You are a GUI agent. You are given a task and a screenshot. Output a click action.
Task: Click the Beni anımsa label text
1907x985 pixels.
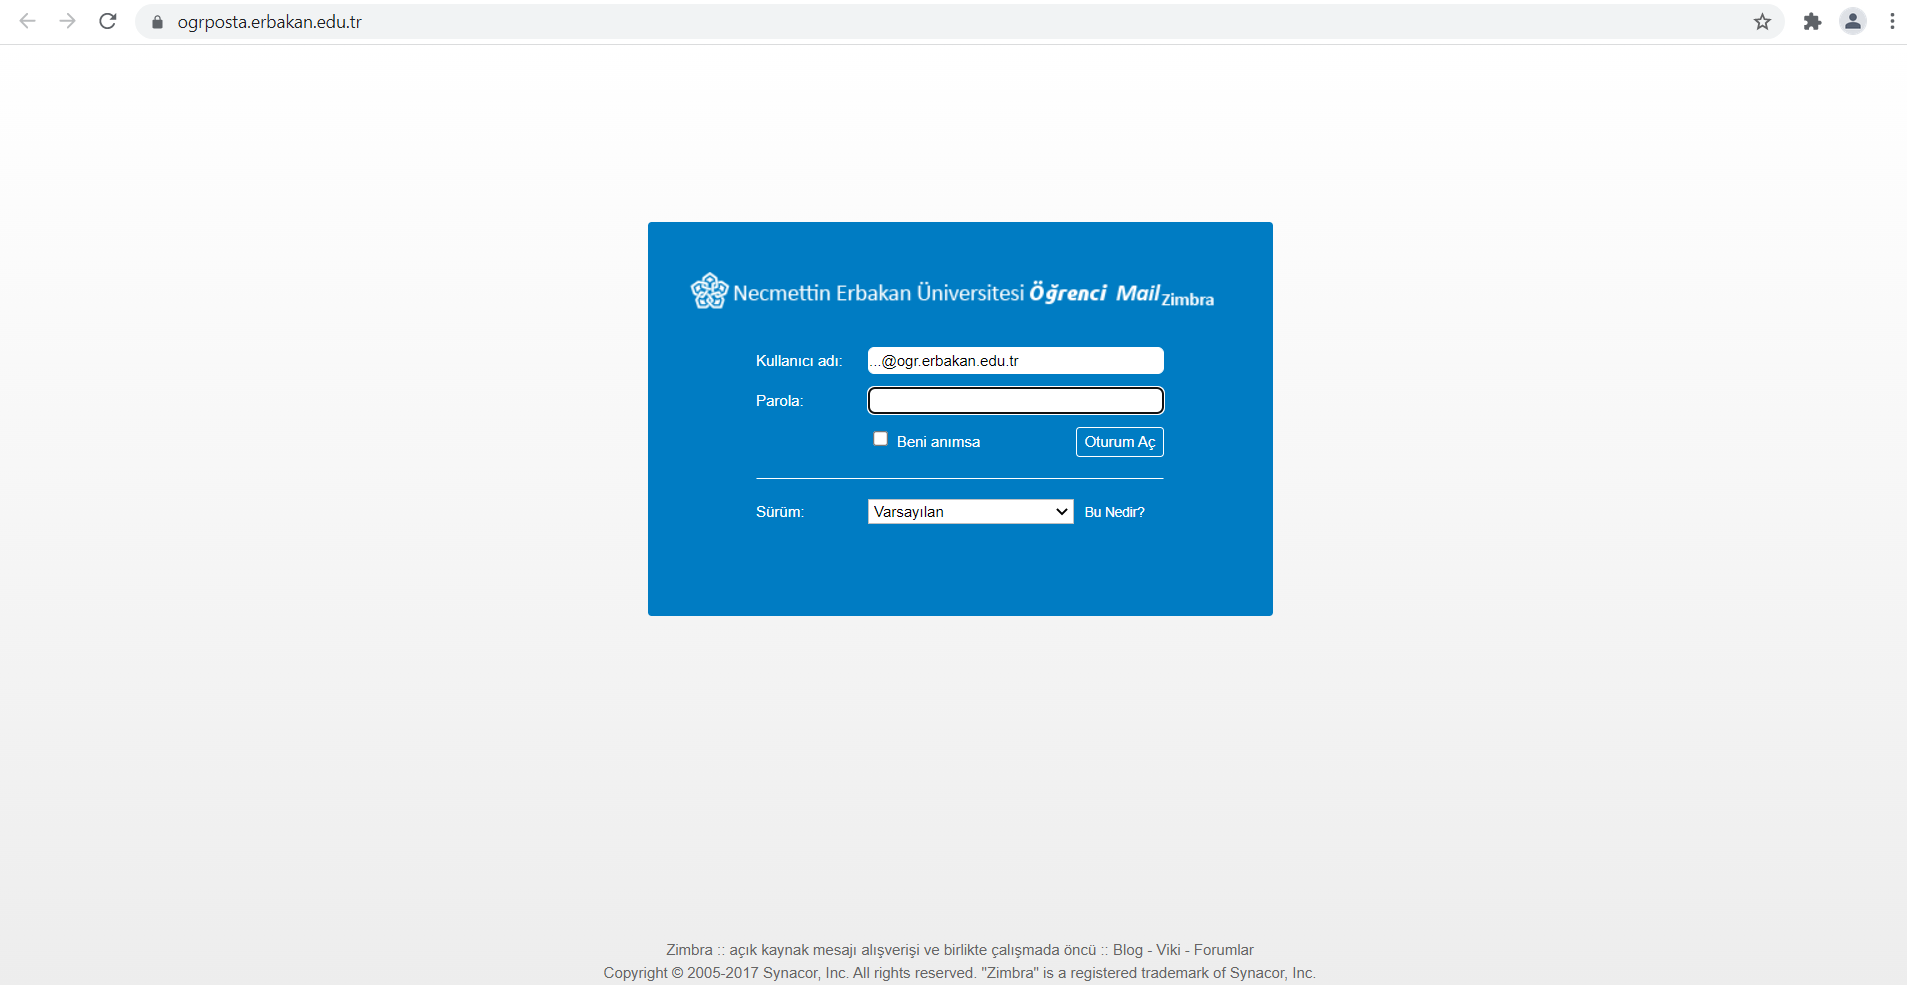click(938, 442)
